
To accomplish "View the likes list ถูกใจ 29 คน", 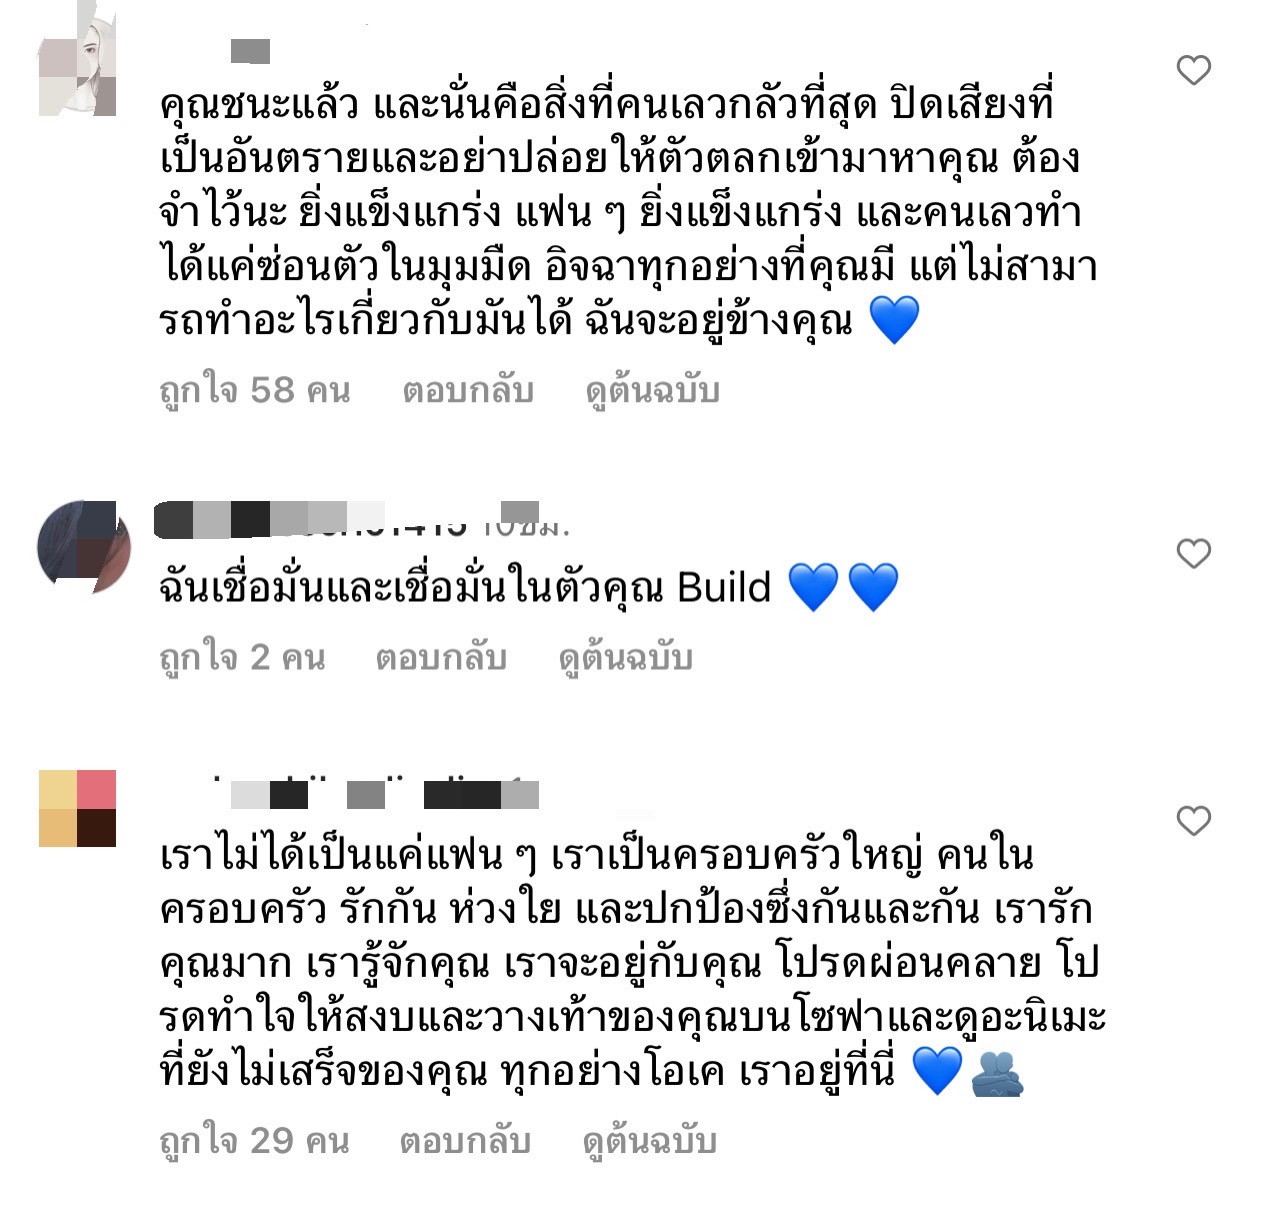I will pos(254,1141).
